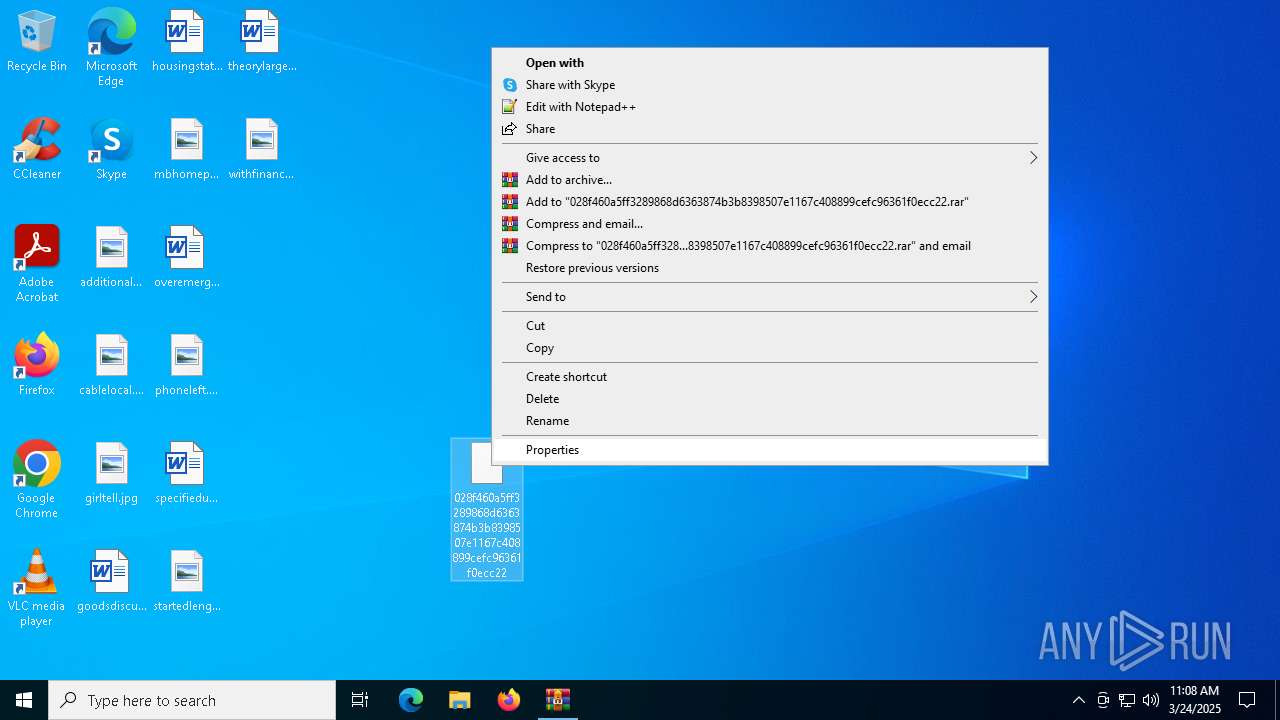Open Firefox desktop shortcut
This screenshot has height=720, width=1280.
pos(37,366)
